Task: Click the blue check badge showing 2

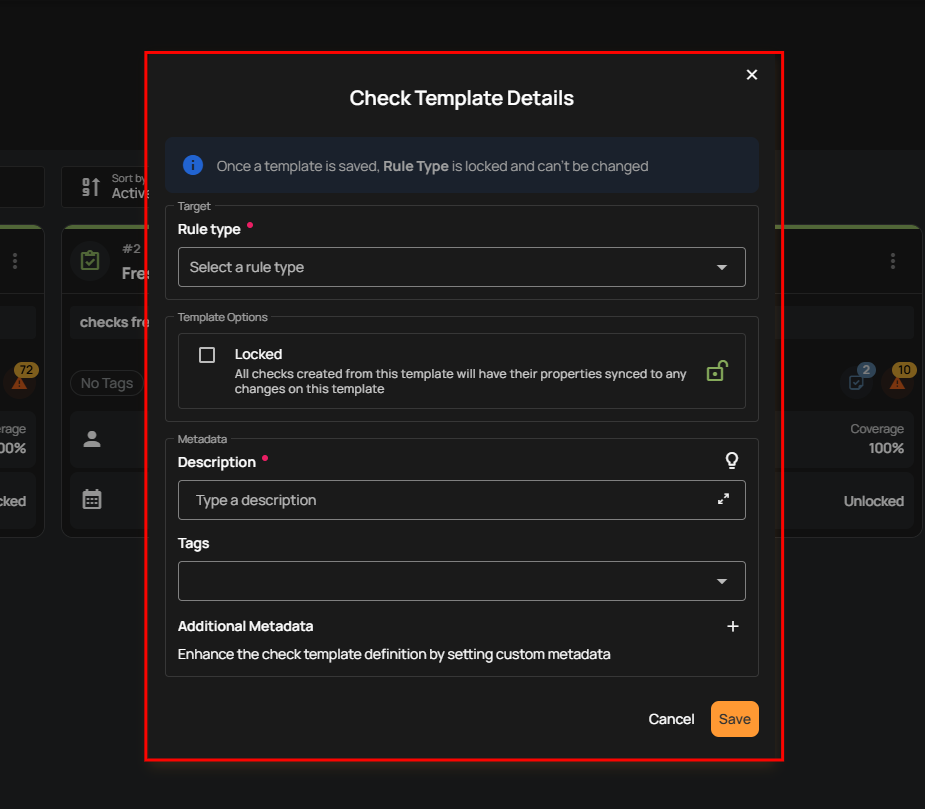Action: tap(858, 380)
